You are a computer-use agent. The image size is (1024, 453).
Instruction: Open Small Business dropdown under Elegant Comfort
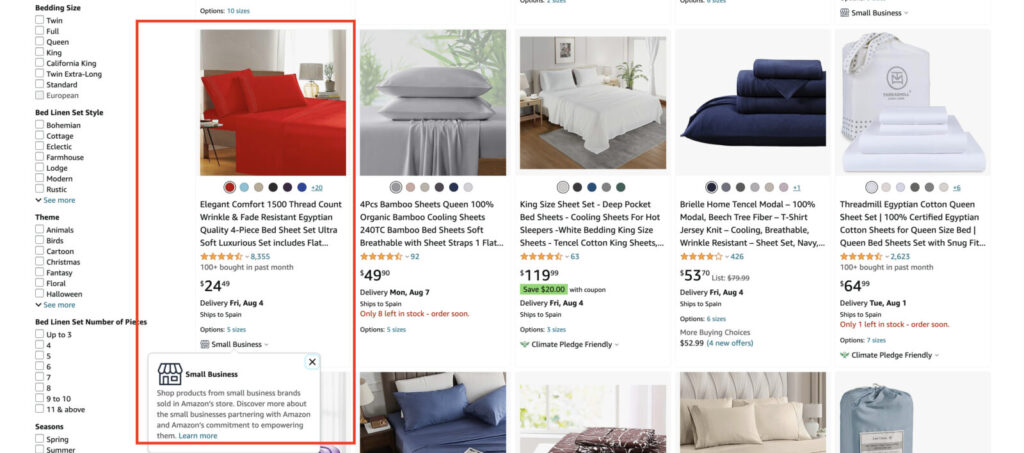tap(234, 344)
